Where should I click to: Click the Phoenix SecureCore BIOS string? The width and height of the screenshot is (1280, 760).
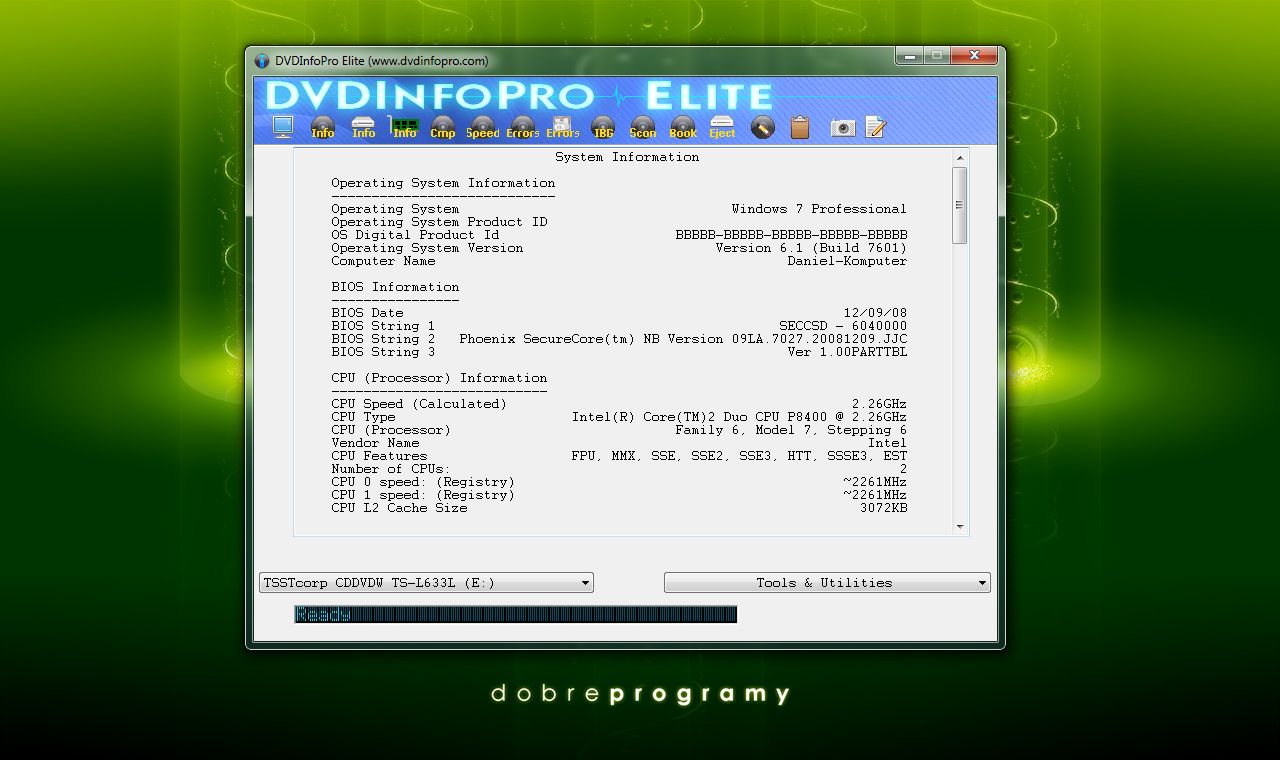click(x=683, y=339)
